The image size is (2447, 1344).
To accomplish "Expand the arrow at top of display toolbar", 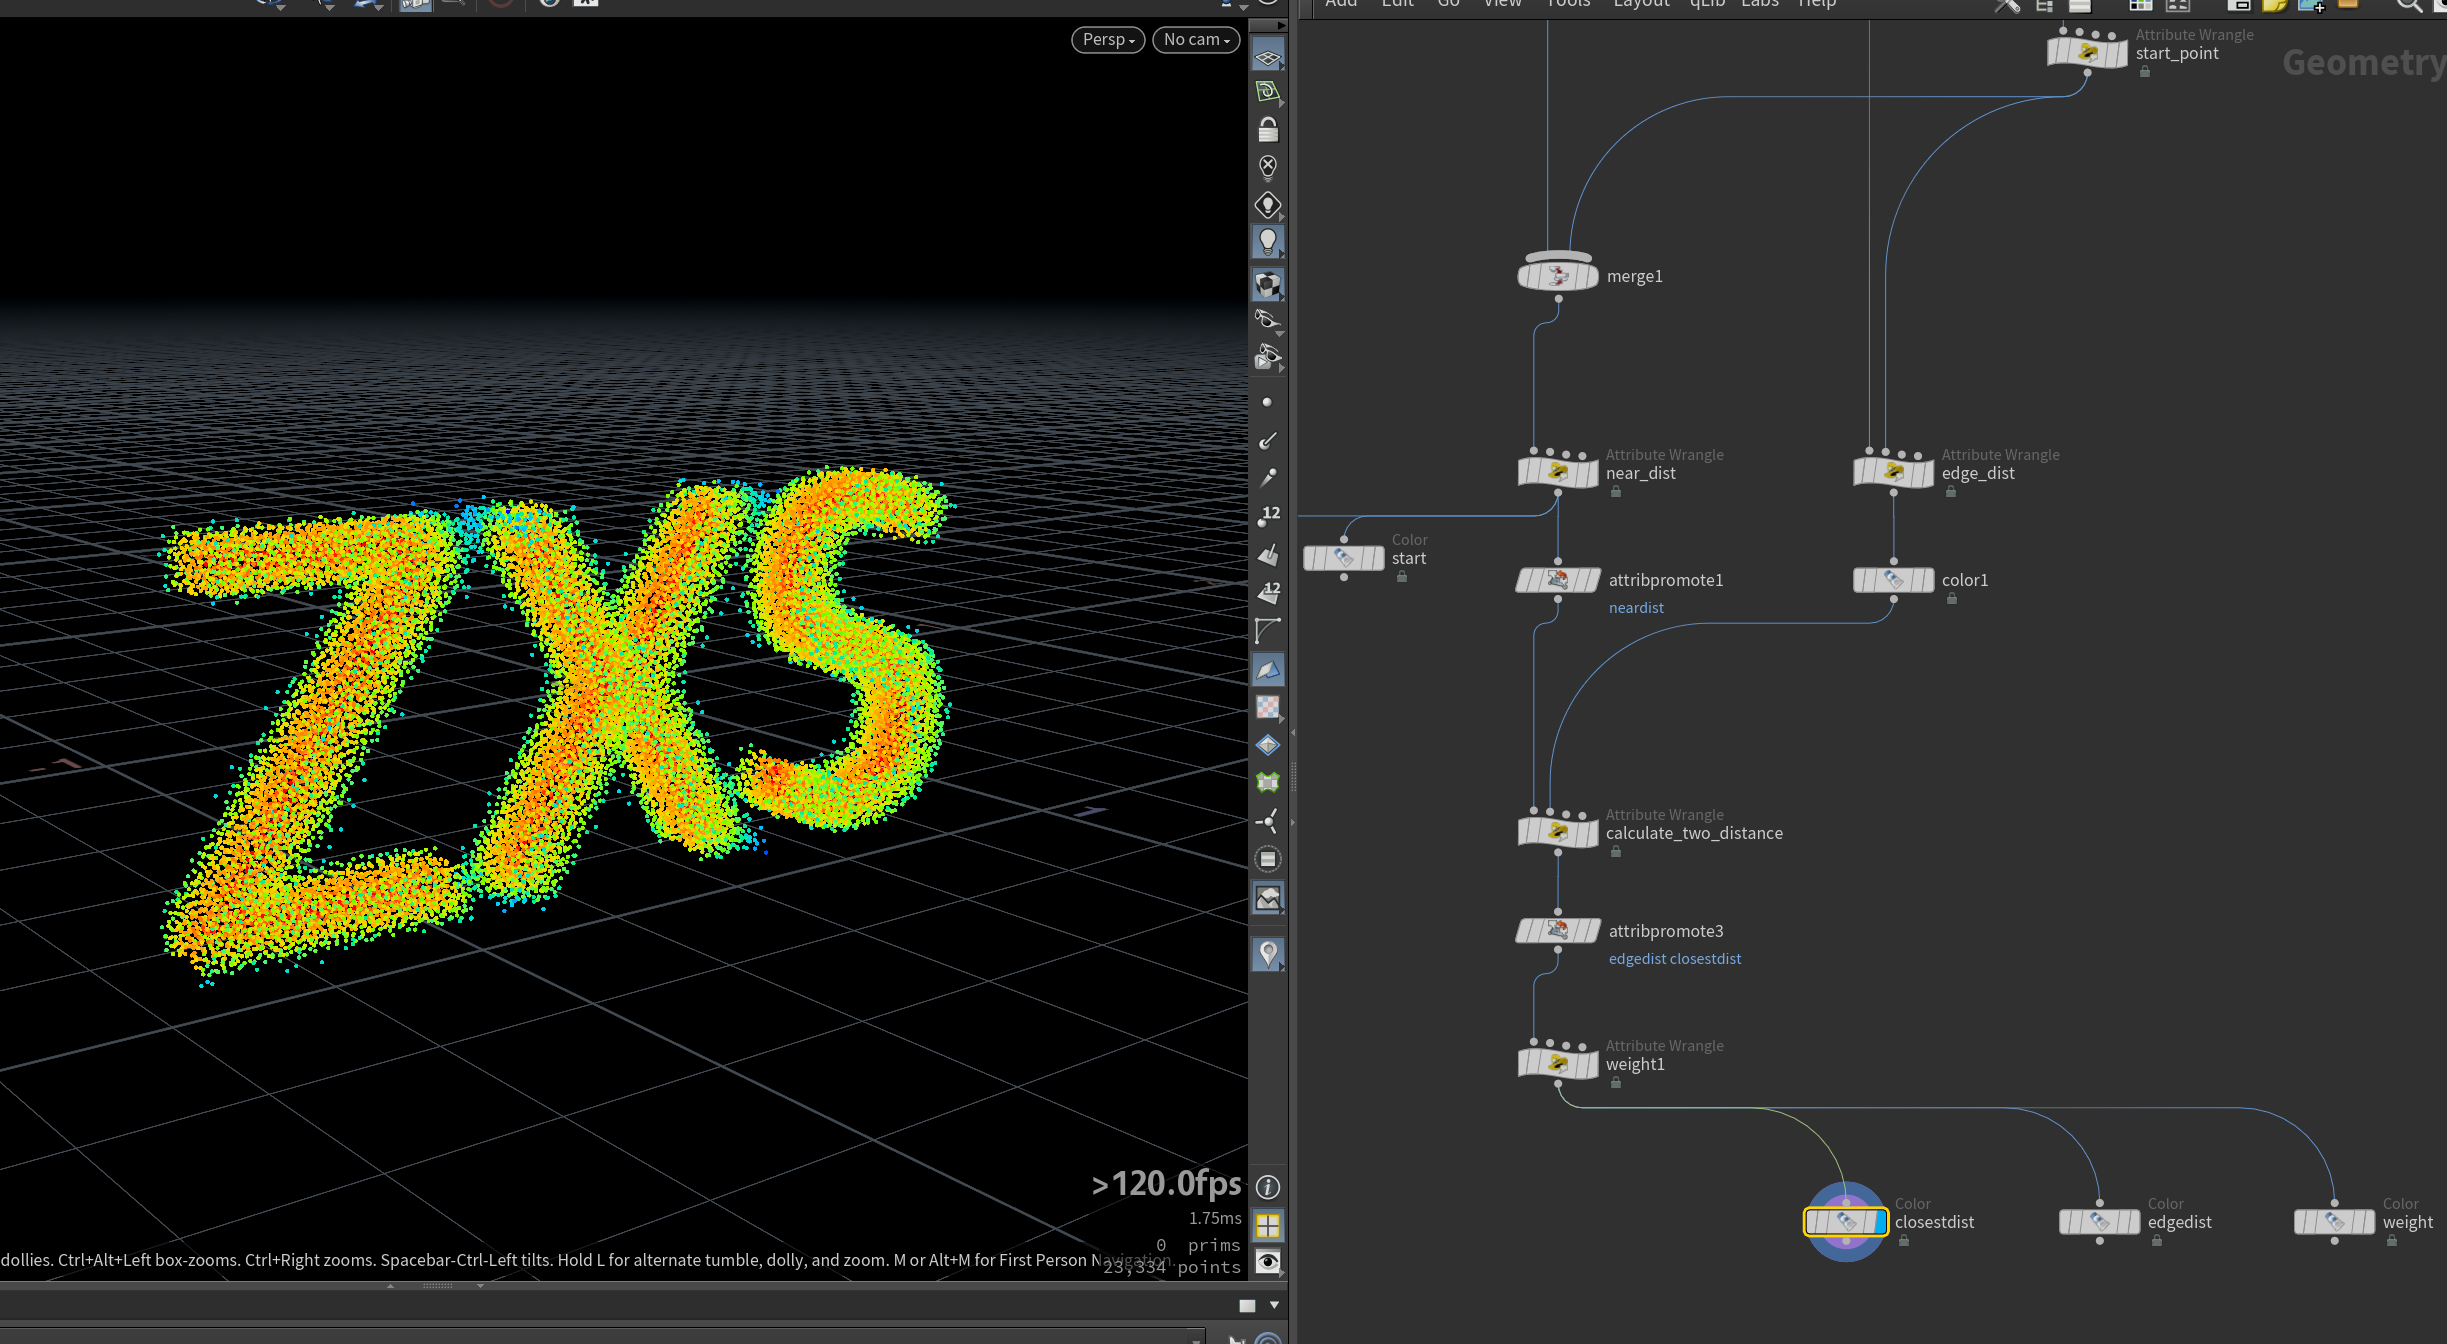I will click(1280, 26).
